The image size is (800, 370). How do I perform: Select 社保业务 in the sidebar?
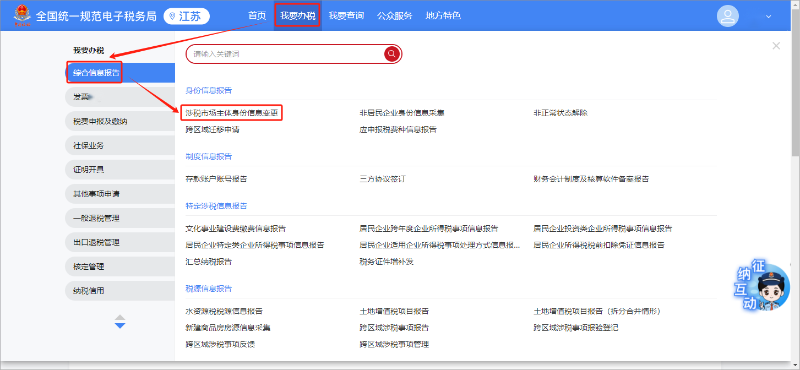point(120,145)
